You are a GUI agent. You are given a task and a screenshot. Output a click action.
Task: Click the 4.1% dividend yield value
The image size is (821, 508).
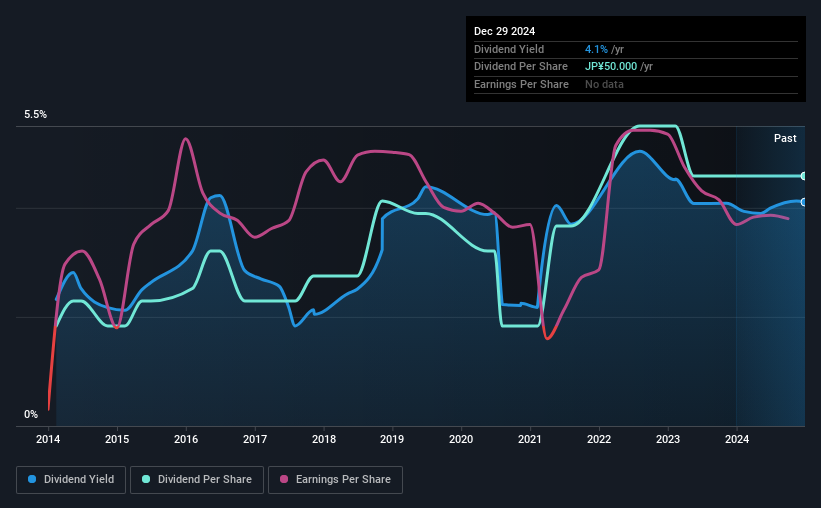[x=596, y=49]
